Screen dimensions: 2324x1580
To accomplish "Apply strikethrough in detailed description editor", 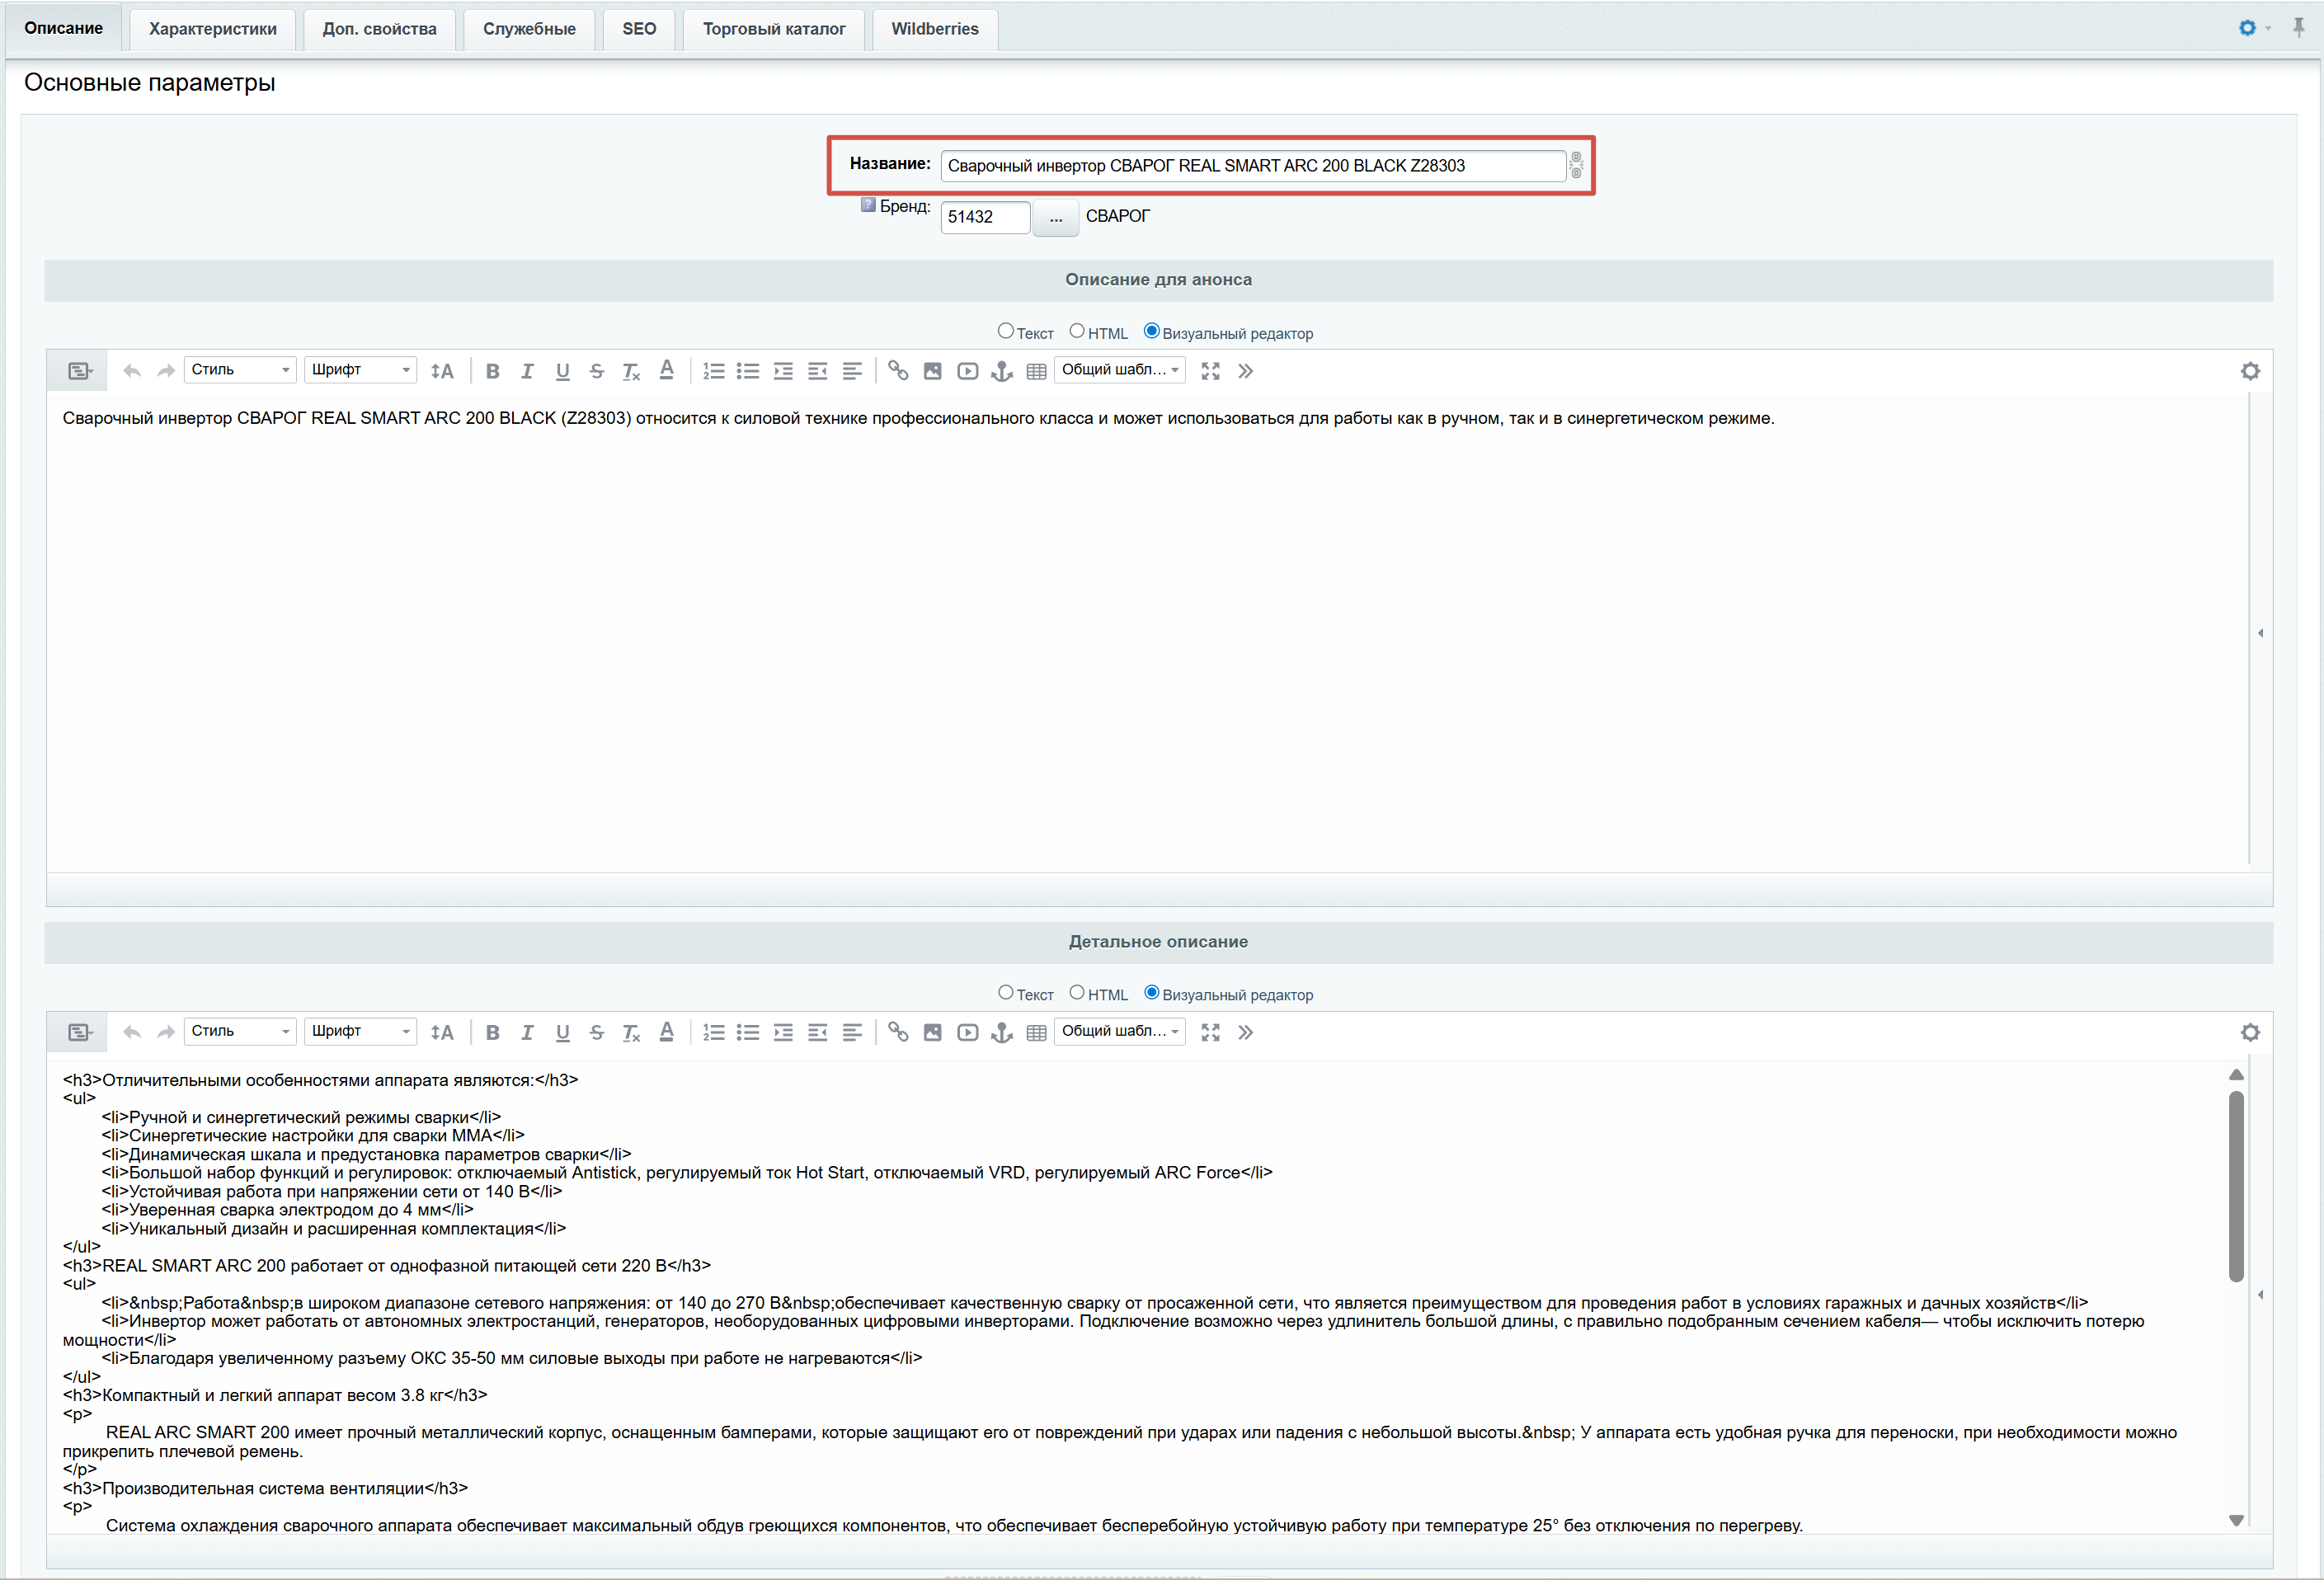I will point(596,1033).
